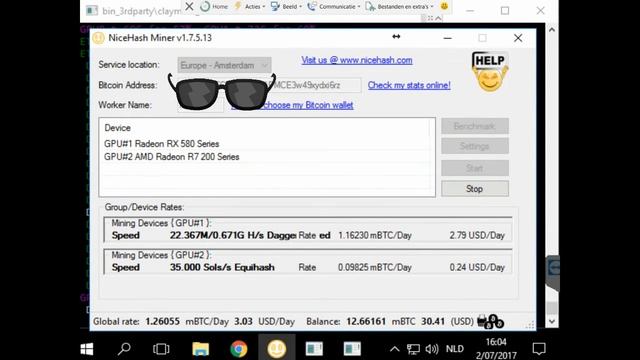The image size is (640, 360).
Task: Open Action Center notifications
Action: (539, 349)
